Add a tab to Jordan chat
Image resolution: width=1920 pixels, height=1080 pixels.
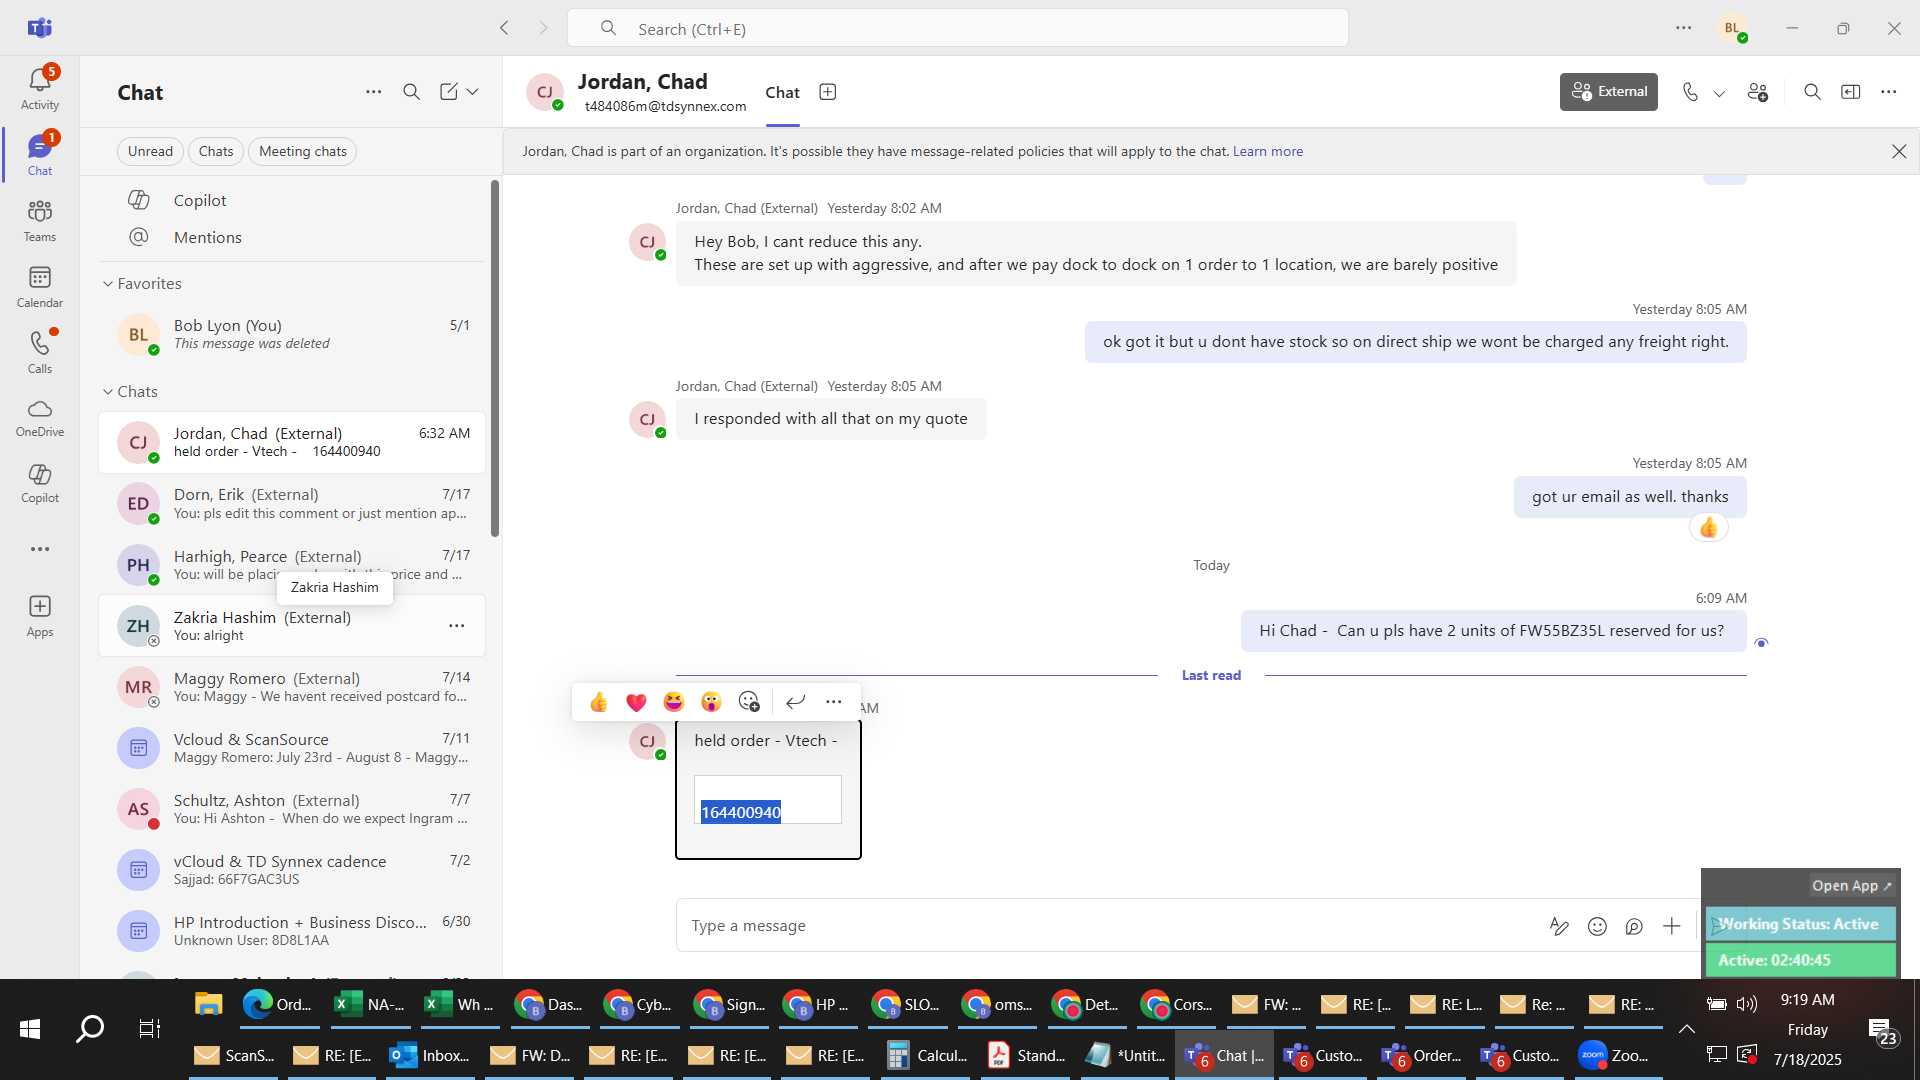pyautogui.click(x=828, y=92)
